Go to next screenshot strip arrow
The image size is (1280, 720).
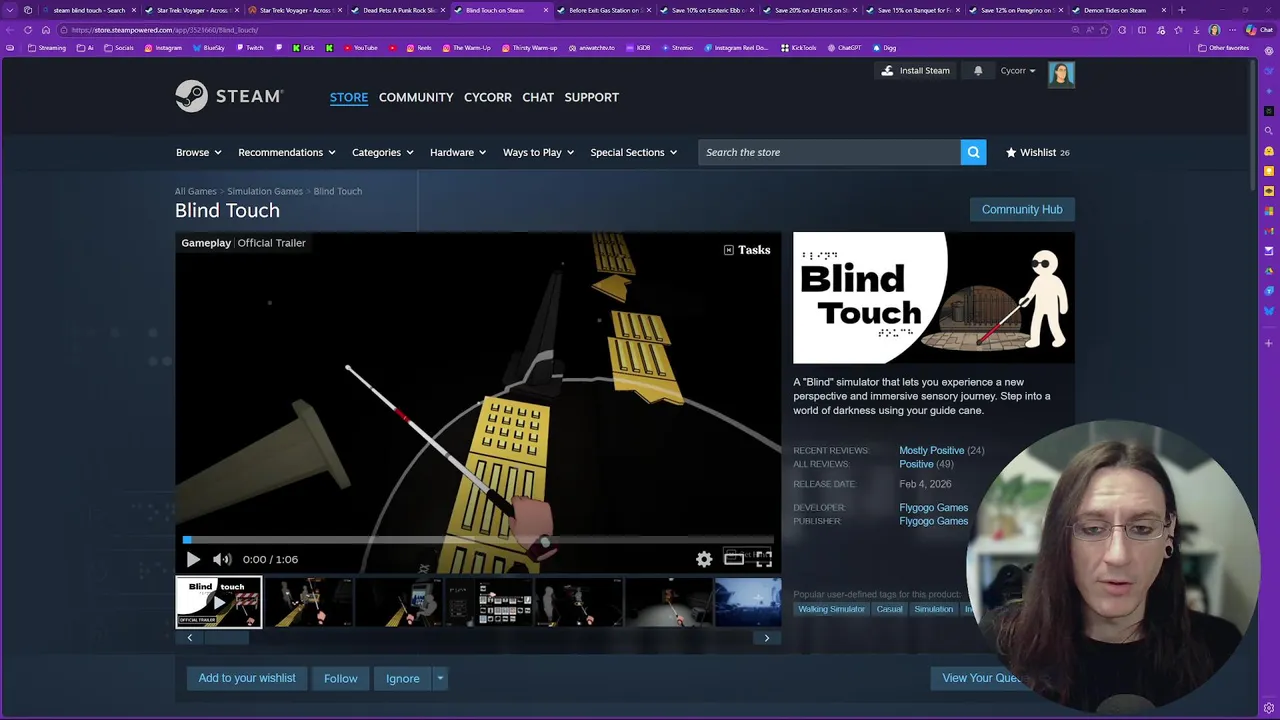[x=767, y=638]
